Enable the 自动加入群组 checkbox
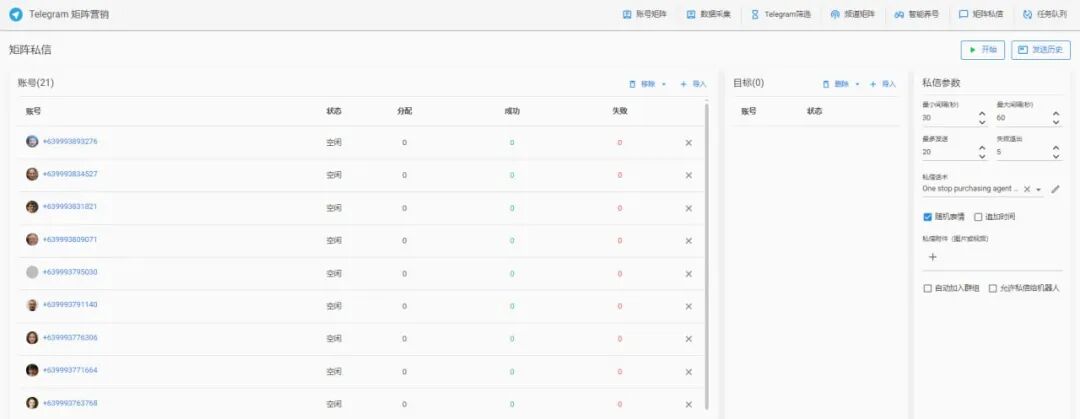Viewport: 1080px width, 419px height. pos(927,289)
